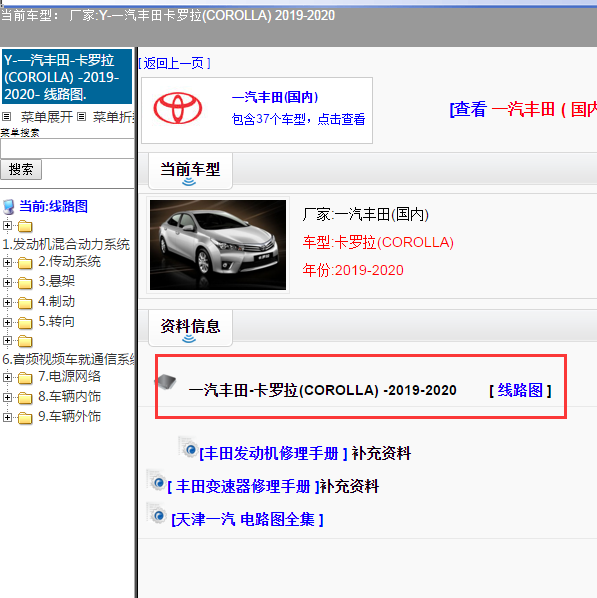Expand the 6.音频视频 tree node
The width and height of the screenshot is (597, 598).
pos(7,340)
